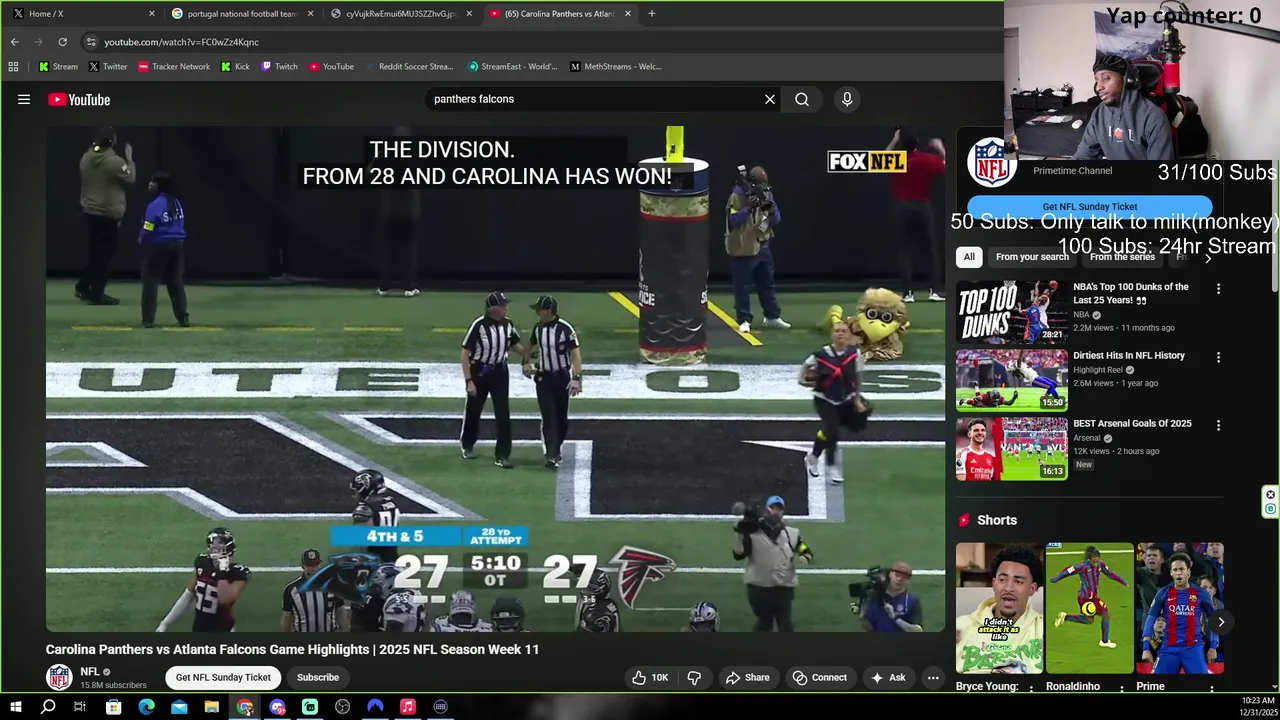Dislike the video with the thumbs-down
The width and height of the screenshot is (1280, 720).
coord(694,677)
